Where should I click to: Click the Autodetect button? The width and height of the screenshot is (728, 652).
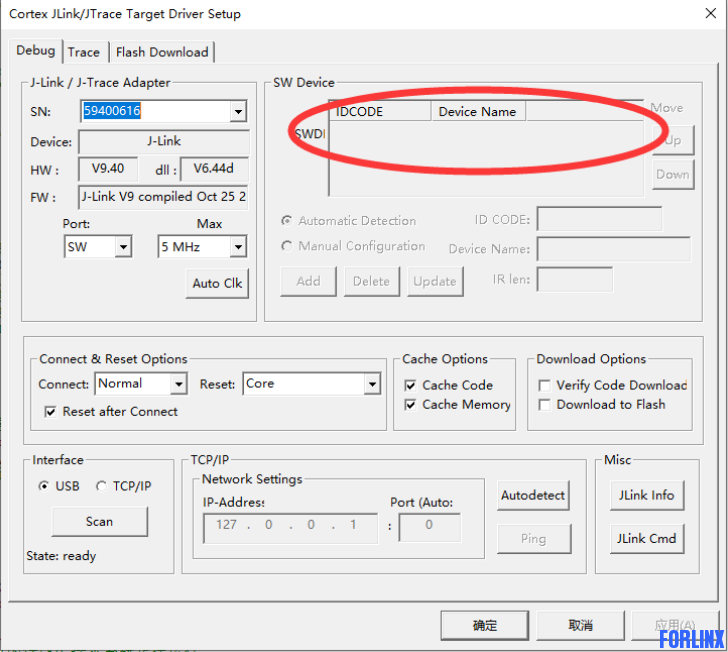[533, 496]
